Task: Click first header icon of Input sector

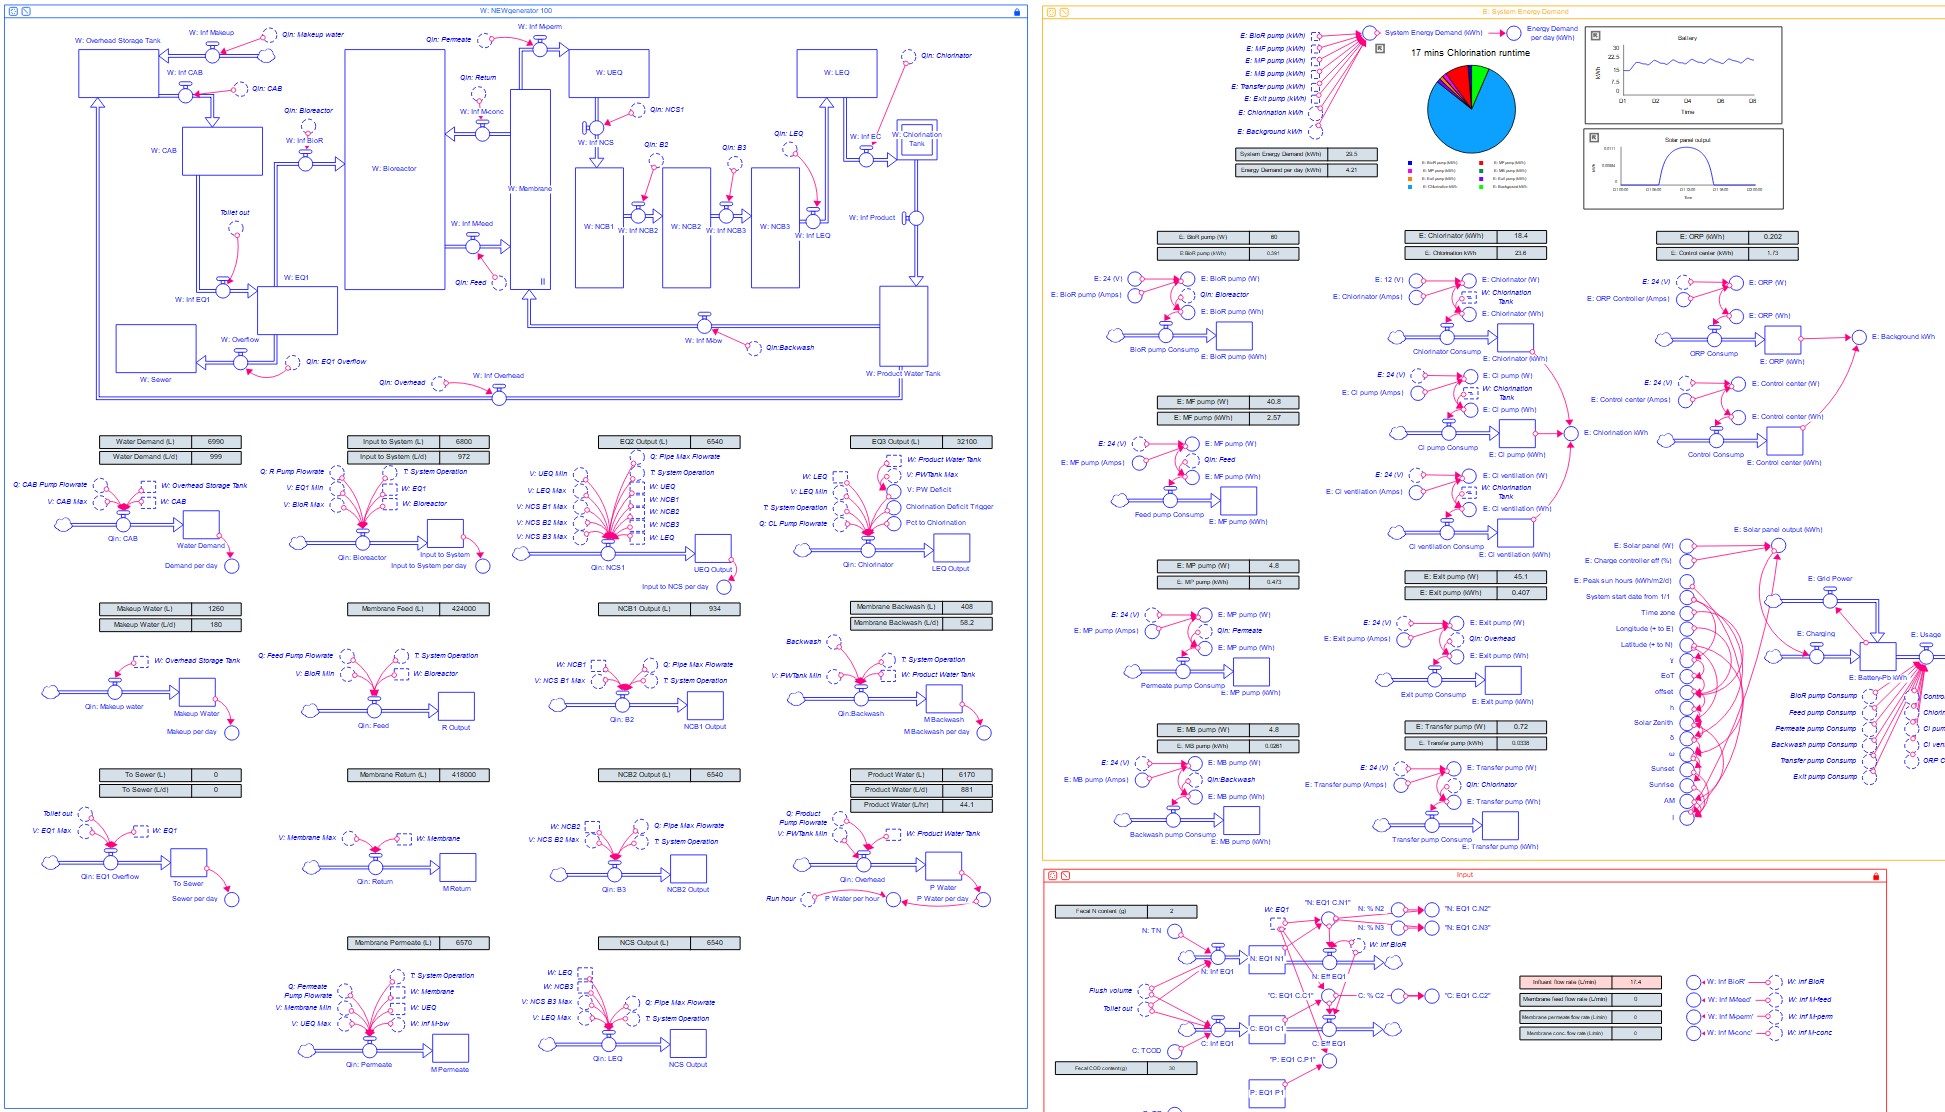Action: pos(1051,876)
